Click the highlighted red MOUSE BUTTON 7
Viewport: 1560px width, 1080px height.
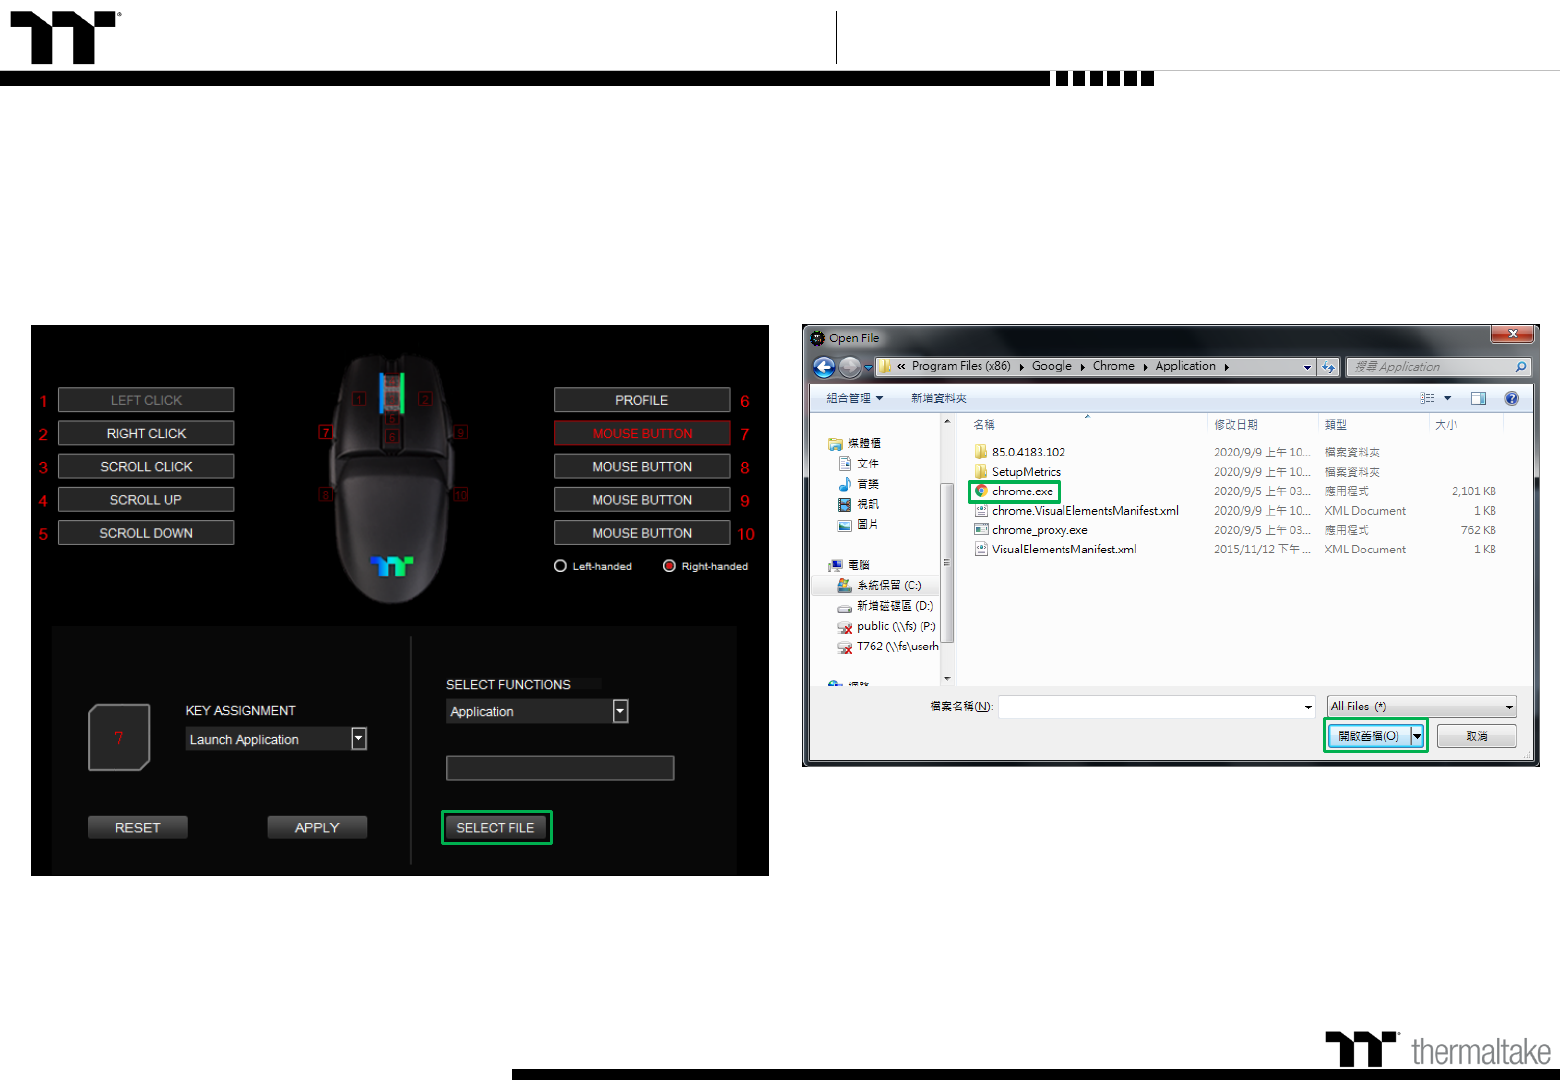642,433
